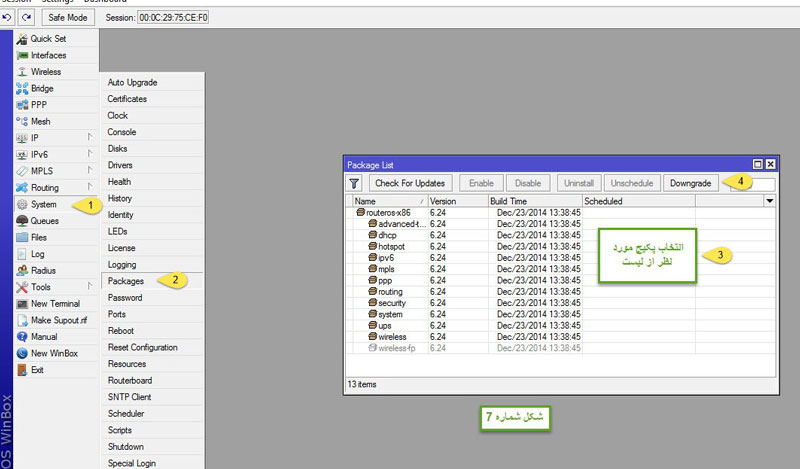This screenshot has height=469, width=800.
Task: Open Interfaces in the sidebar
Action: tap(56, 55)
